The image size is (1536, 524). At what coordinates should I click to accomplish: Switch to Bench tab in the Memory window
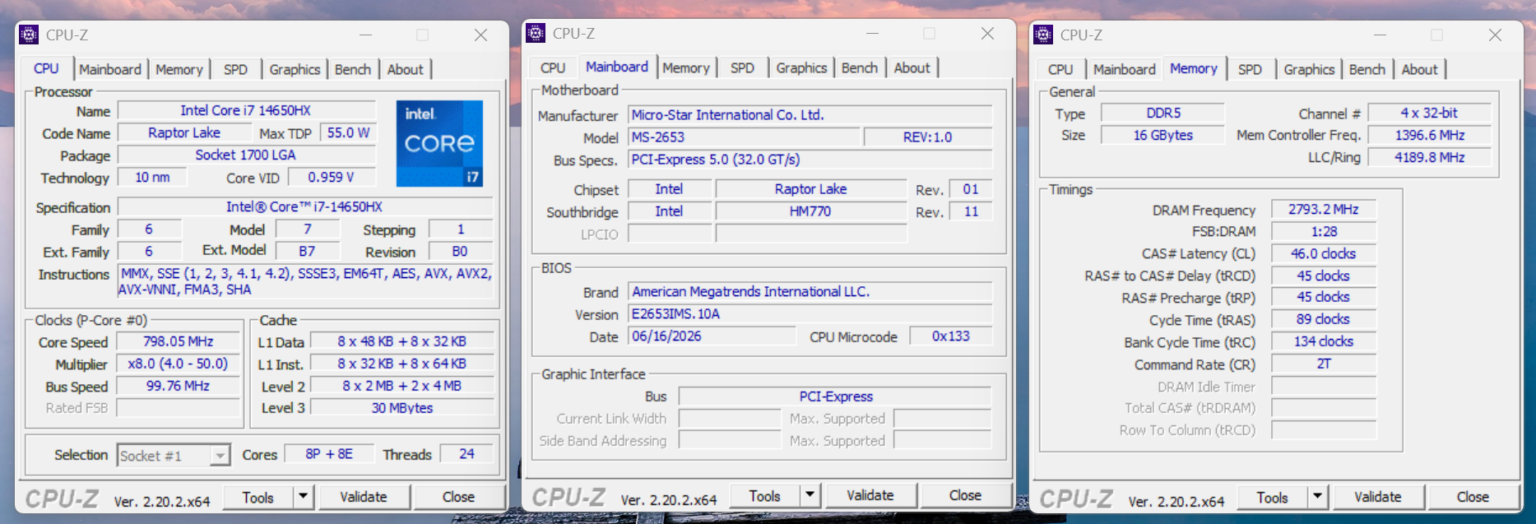1367,69
